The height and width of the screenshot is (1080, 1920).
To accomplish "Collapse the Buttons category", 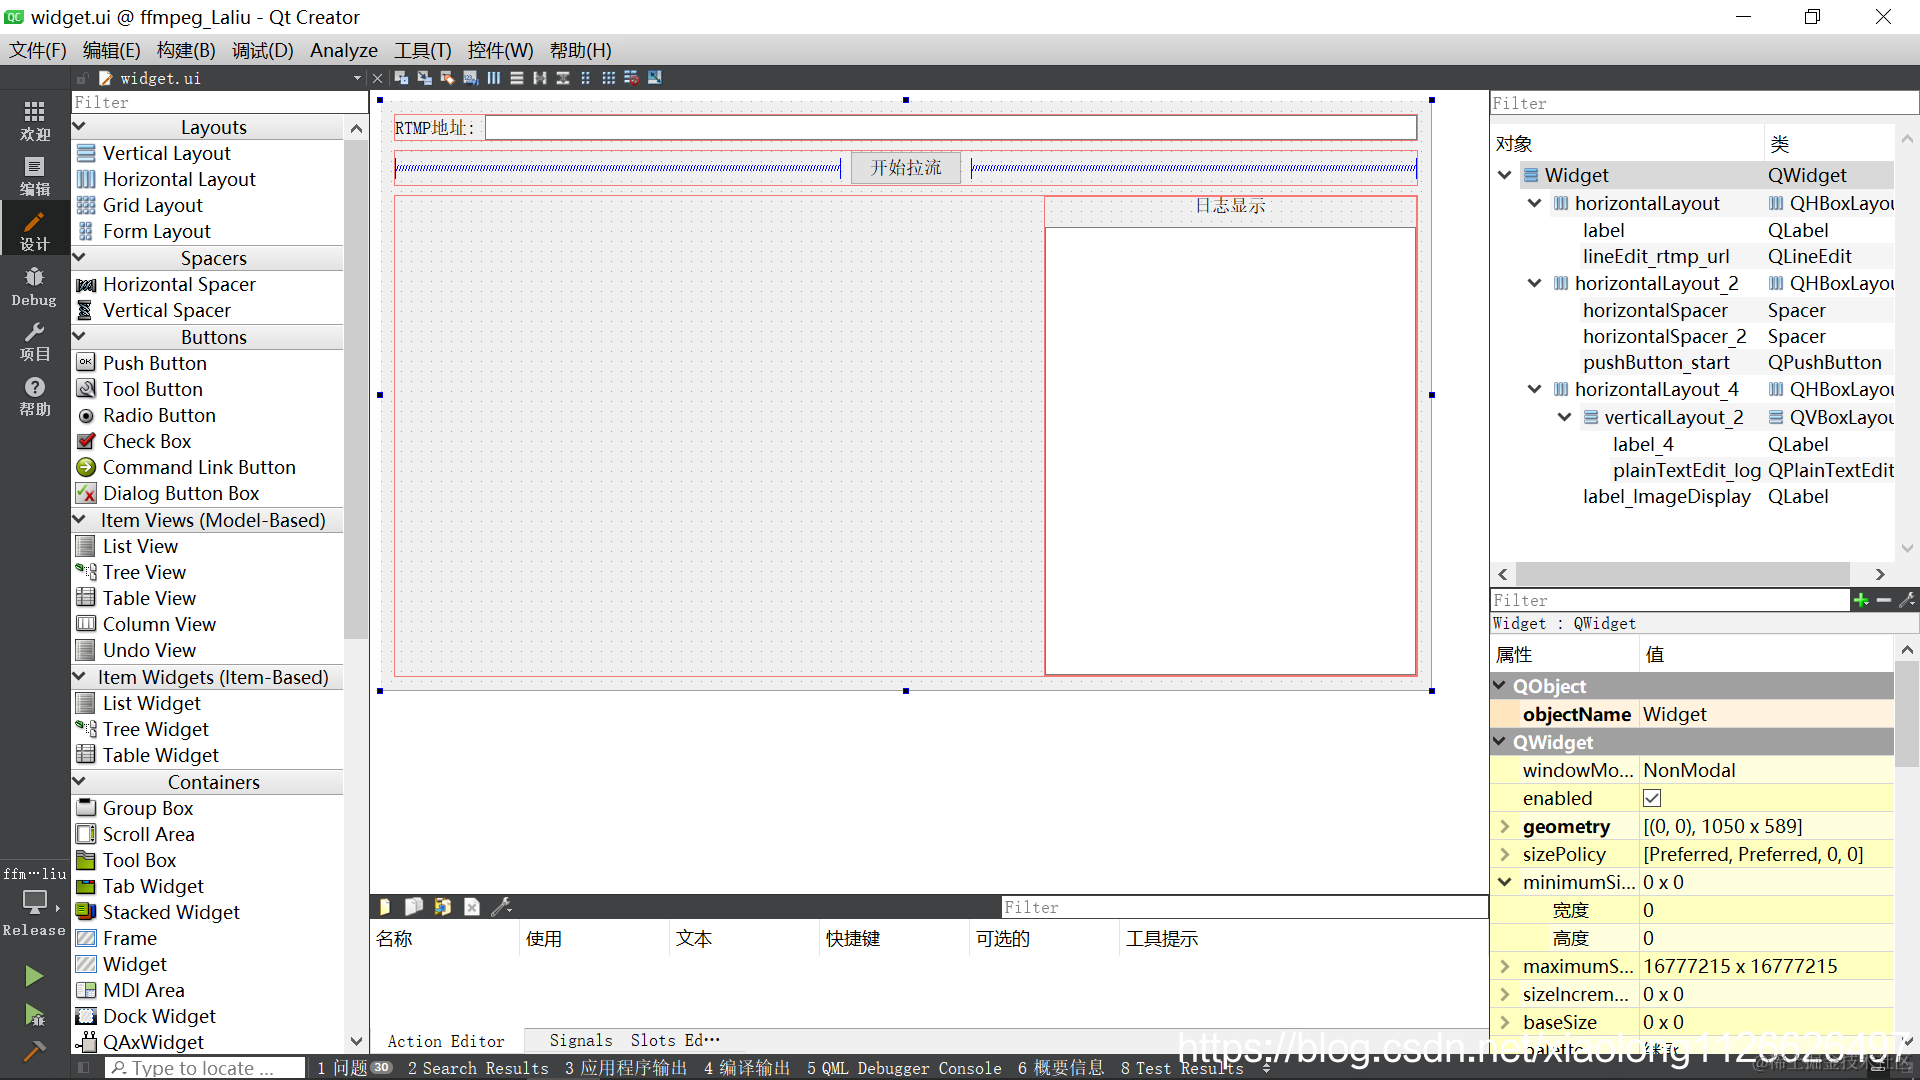I will point(80,337).
